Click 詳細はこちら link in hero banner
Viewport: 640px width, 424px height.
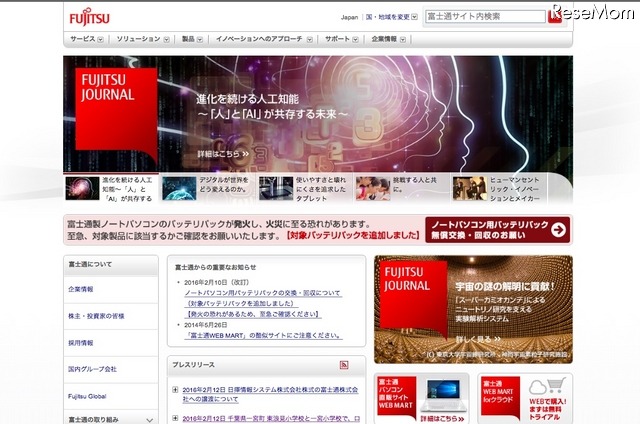click(223, 154)
